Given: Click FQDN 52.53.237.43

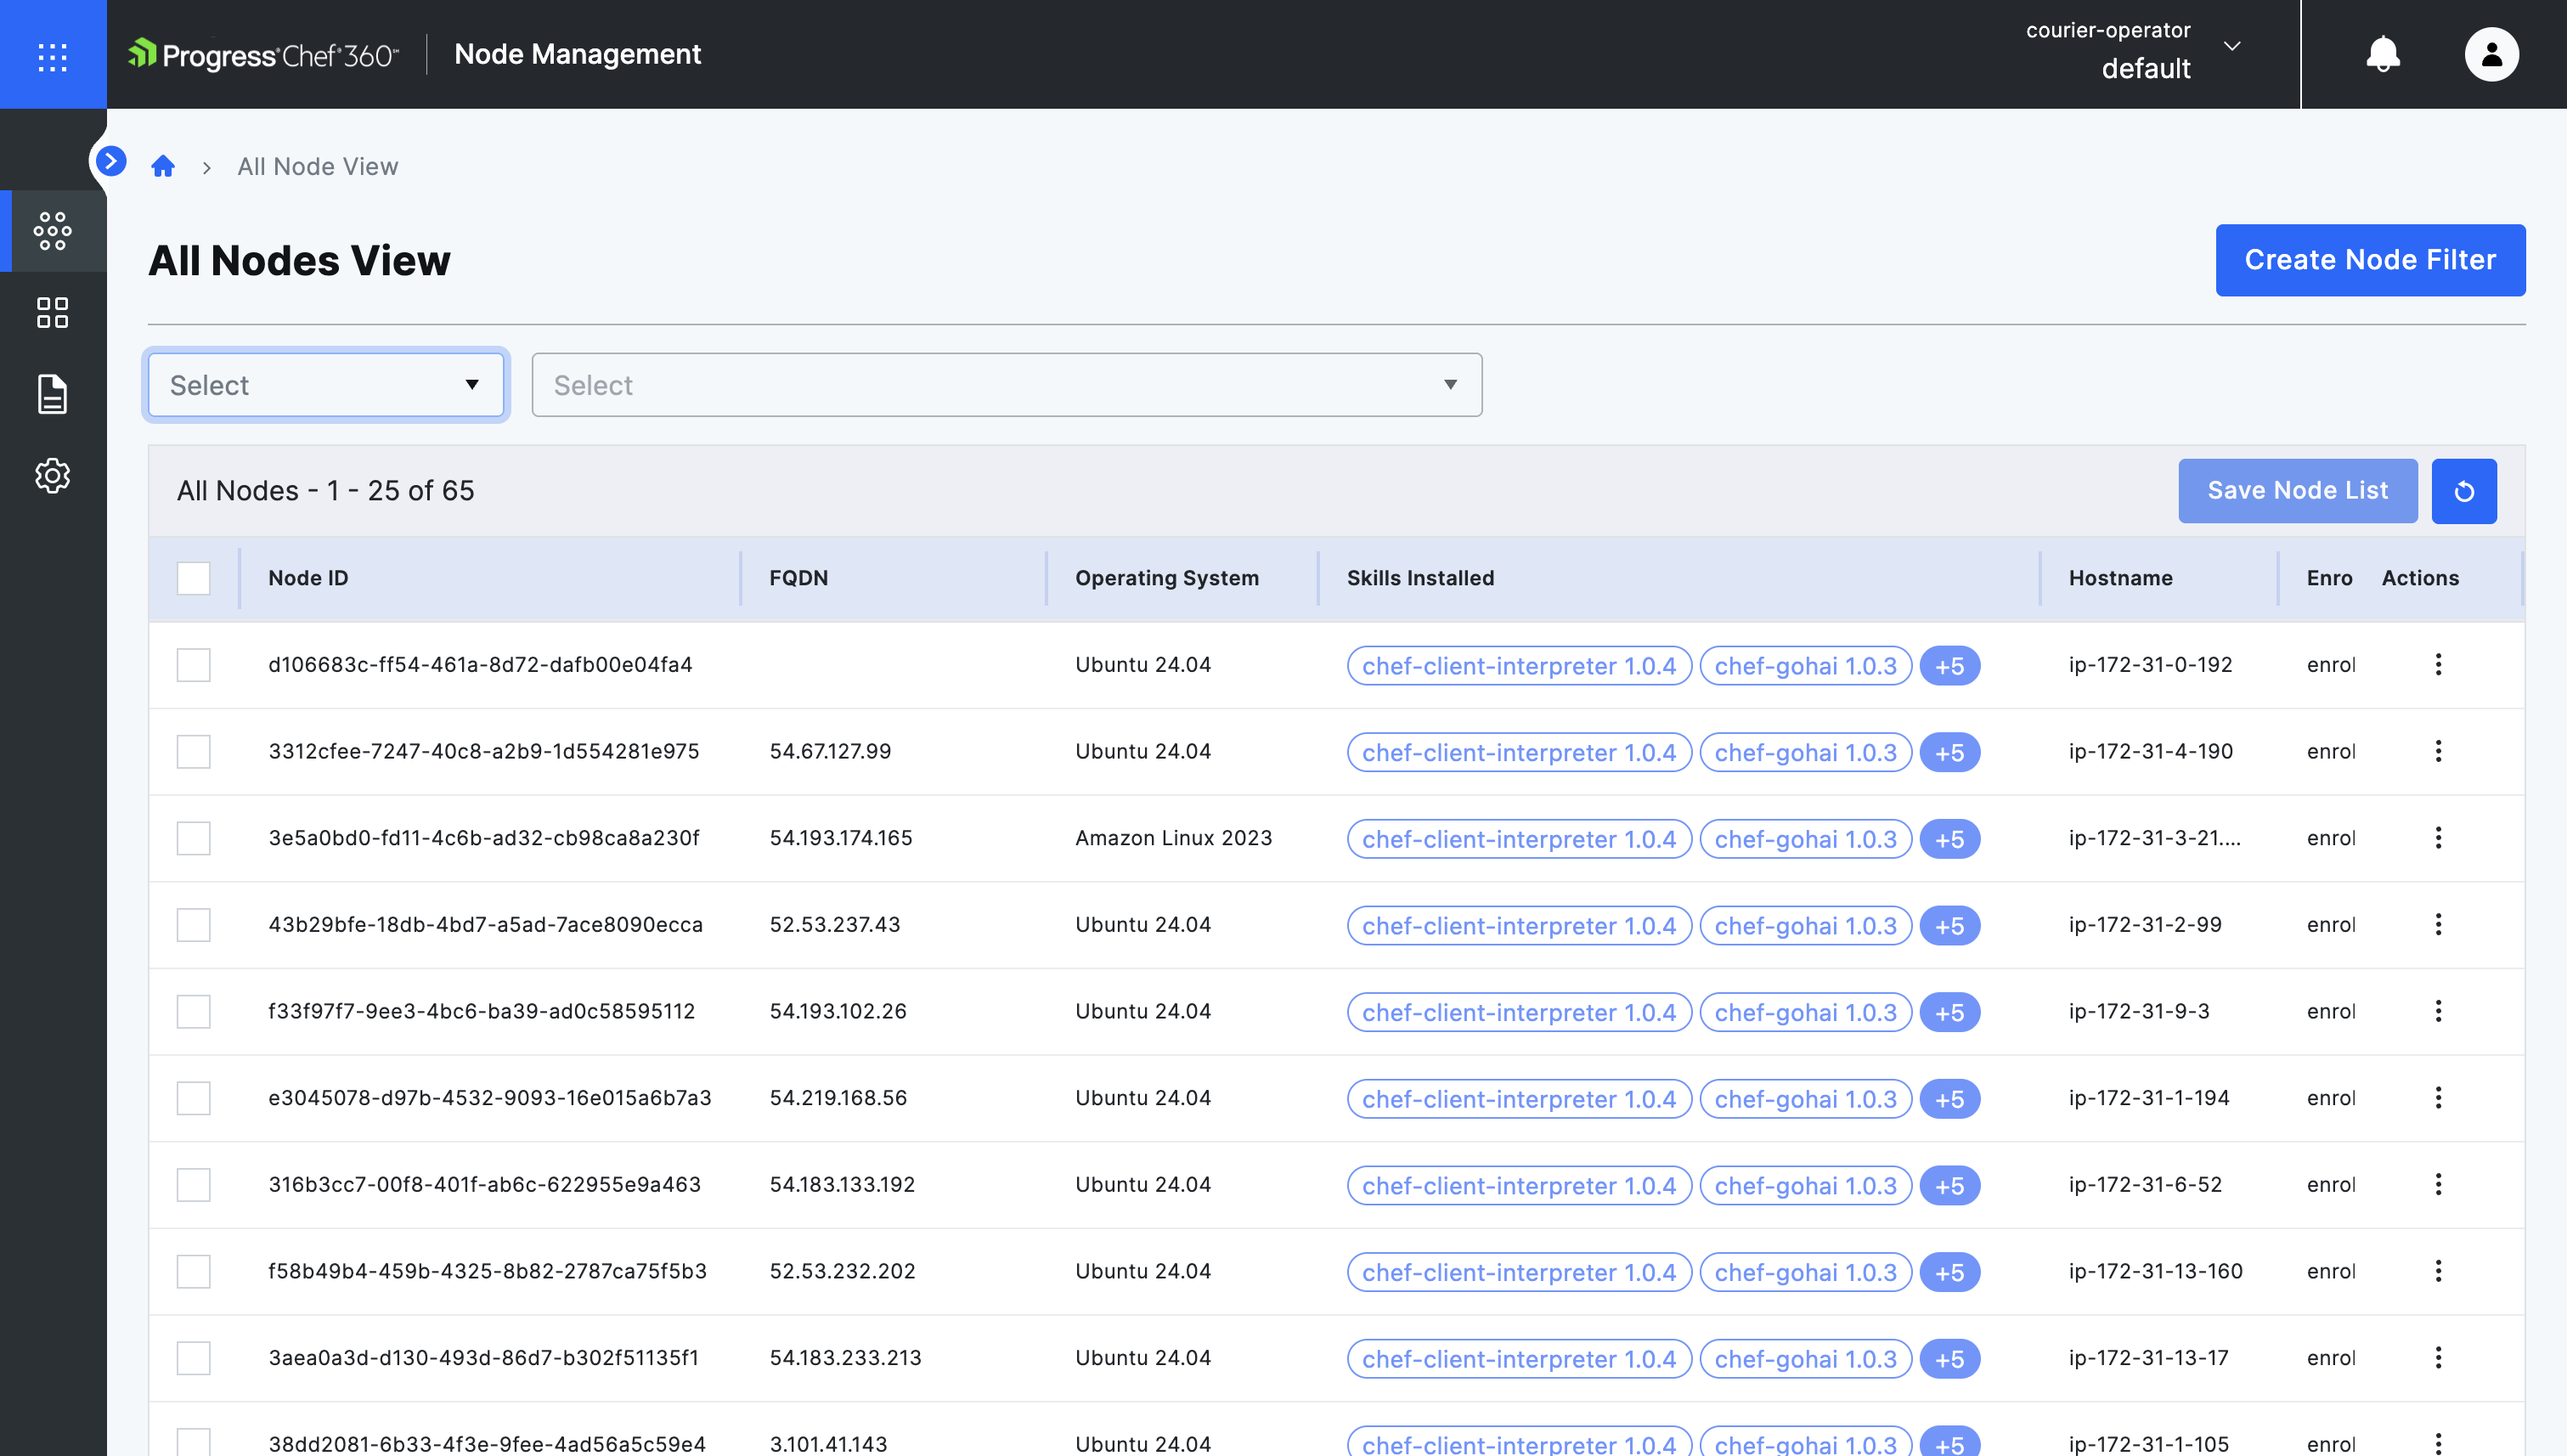Looking at the screenshot, I should (835, 924).
